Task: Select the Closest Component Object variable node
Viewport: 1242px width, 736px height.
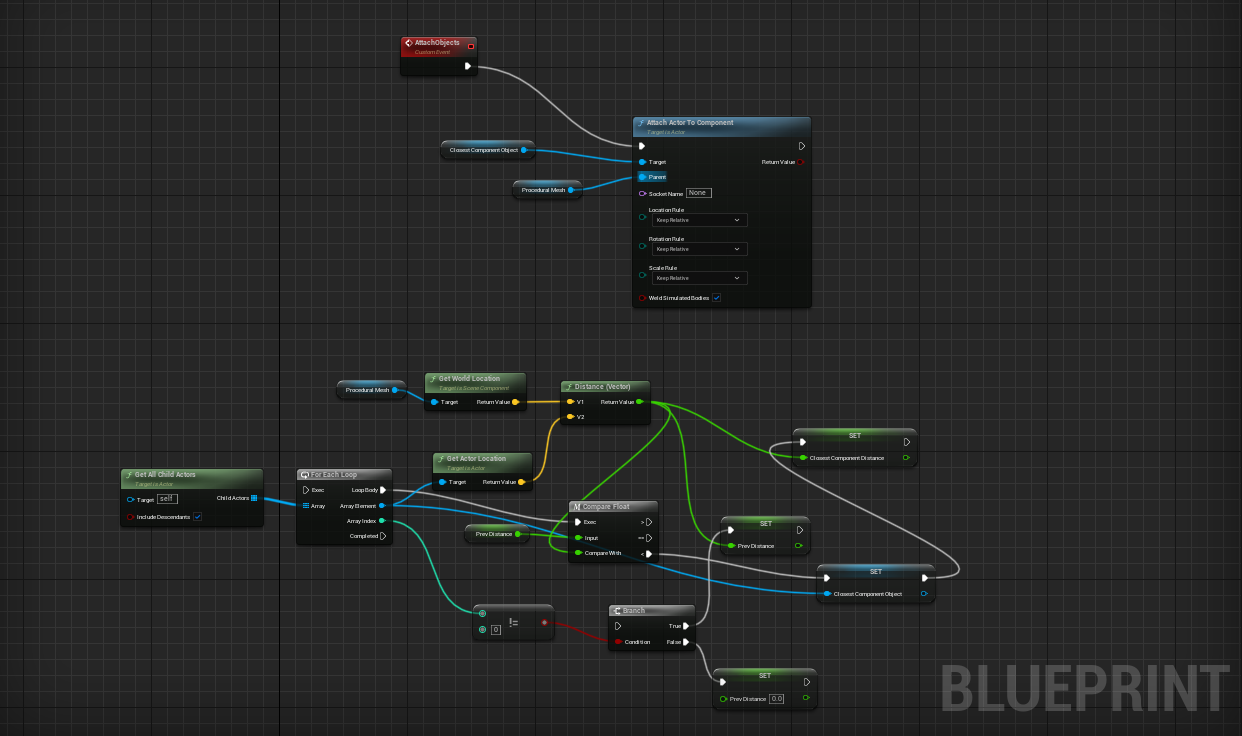Action: (x=487, y=150)
